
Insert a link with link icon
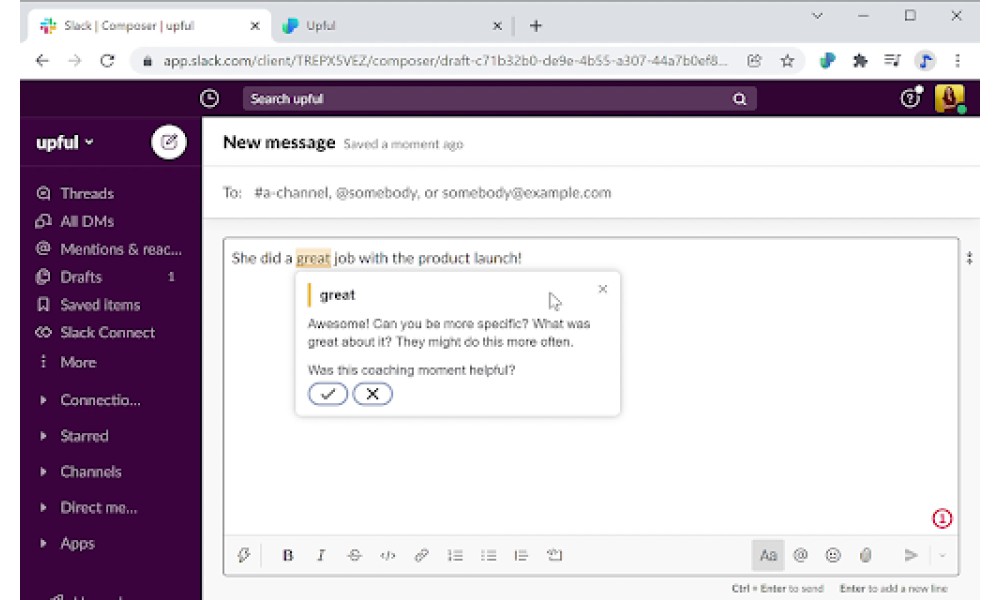click(x=421, y=555)
